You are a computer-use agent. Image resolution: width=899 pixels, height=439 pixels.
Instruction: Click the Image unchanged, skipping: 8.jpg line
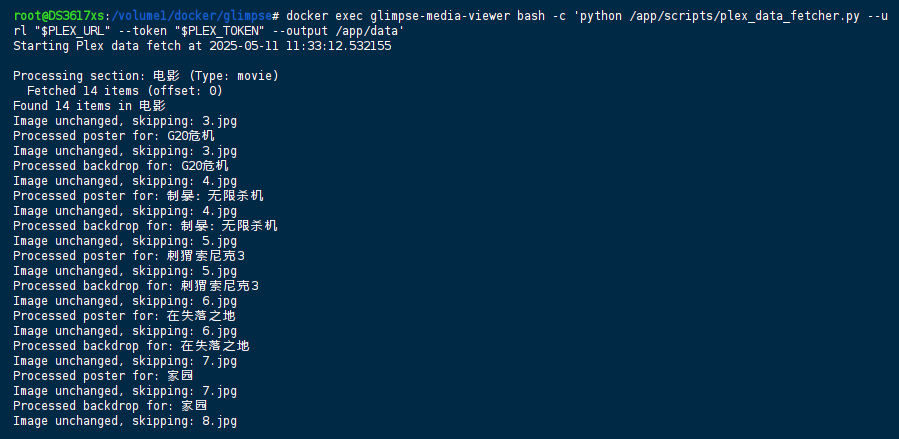click(125, 421)
